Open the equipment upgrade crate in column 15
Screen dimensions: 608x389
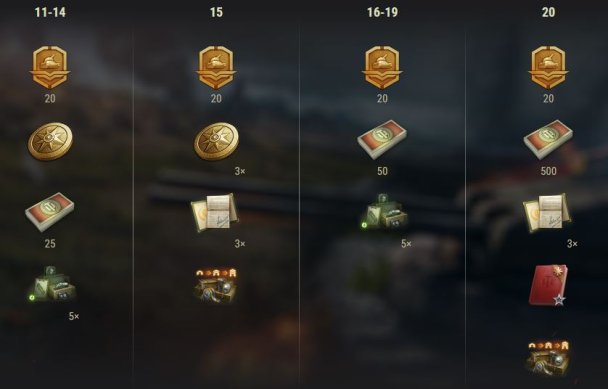(216, 286)
